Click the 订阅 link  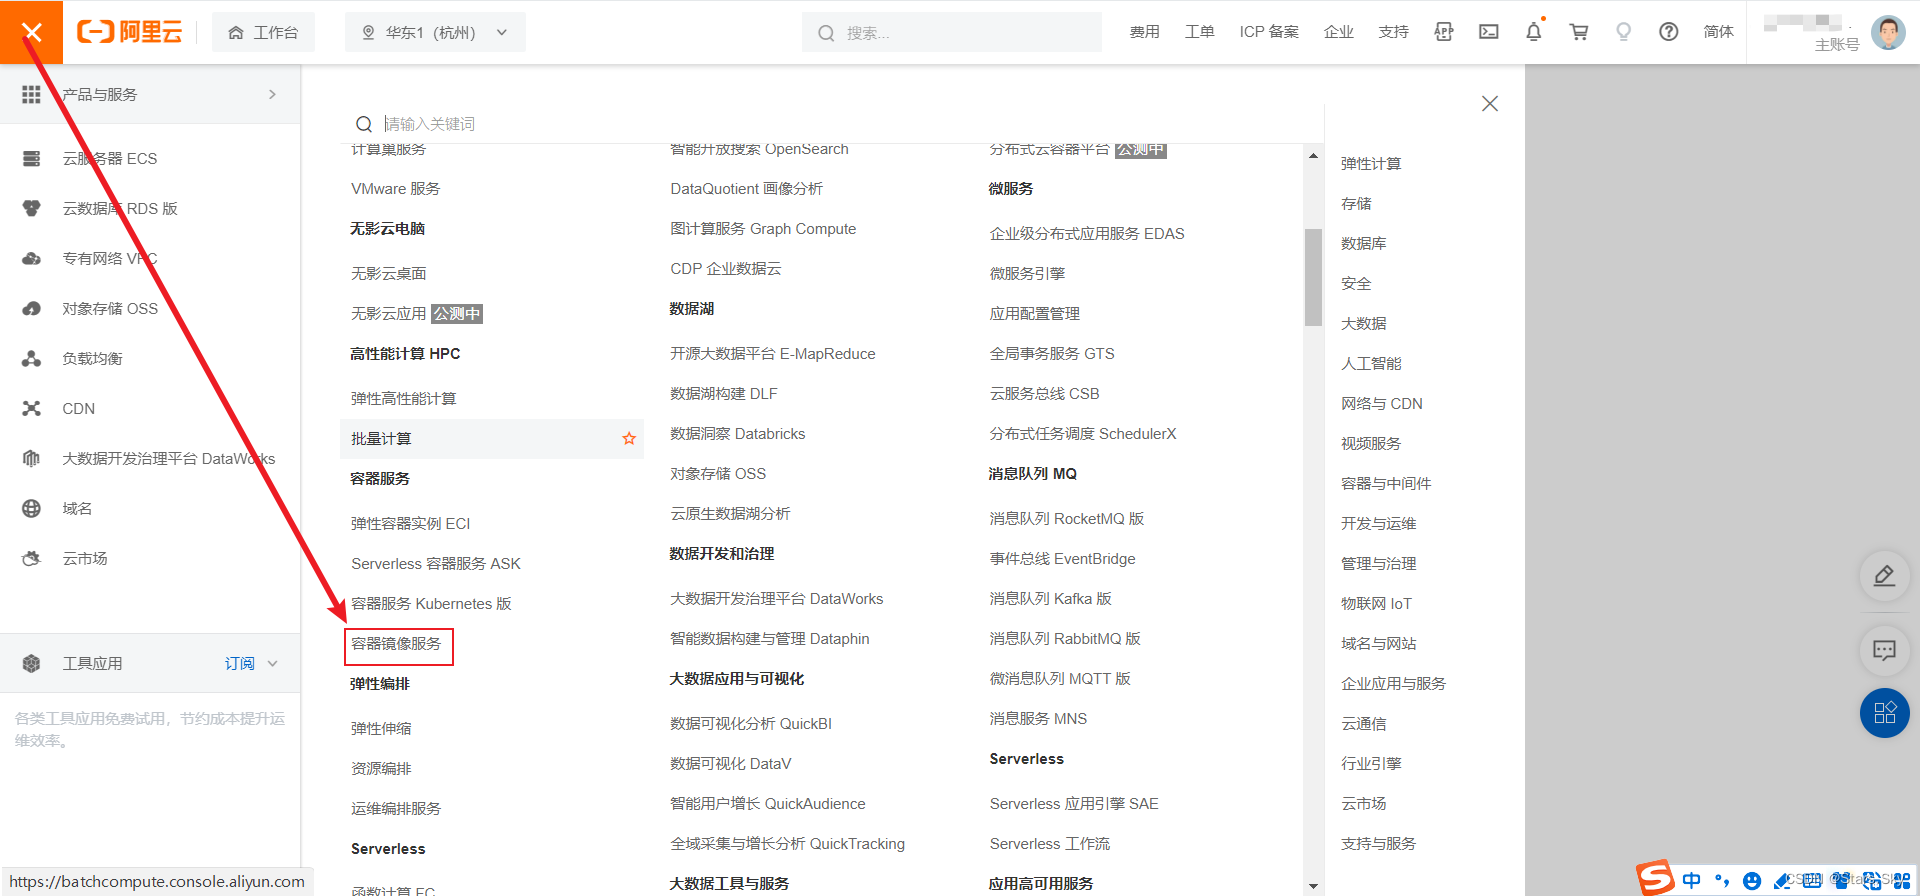coord(239,663)
